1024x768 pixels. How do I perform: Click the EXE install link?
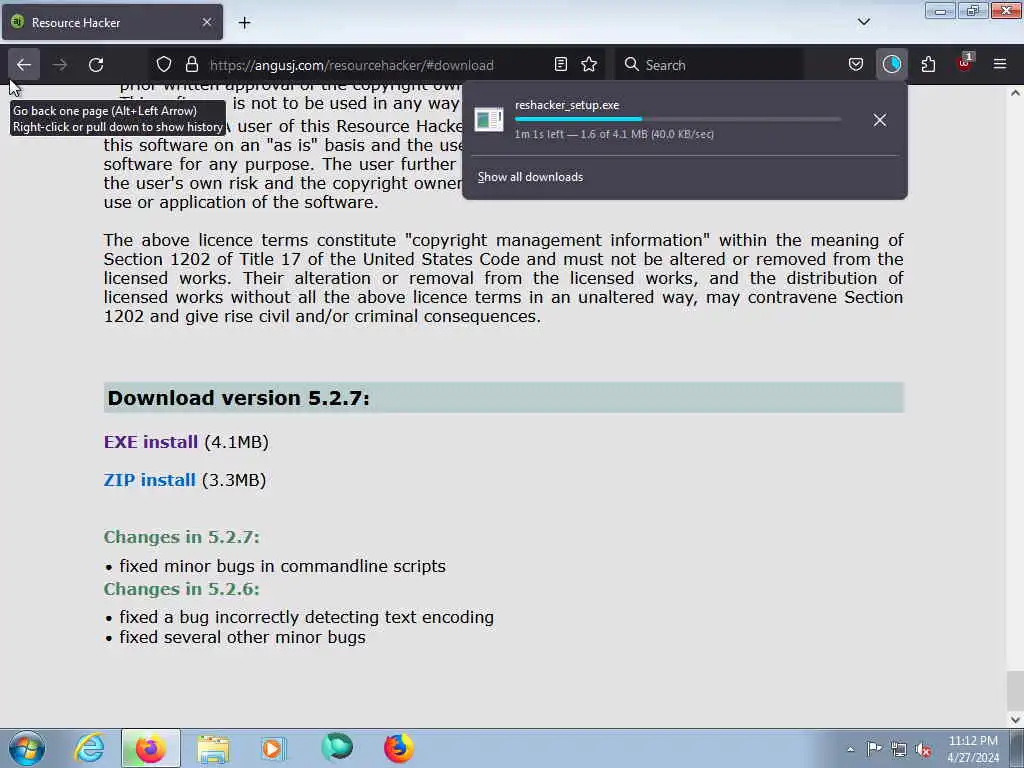point(150,442)
